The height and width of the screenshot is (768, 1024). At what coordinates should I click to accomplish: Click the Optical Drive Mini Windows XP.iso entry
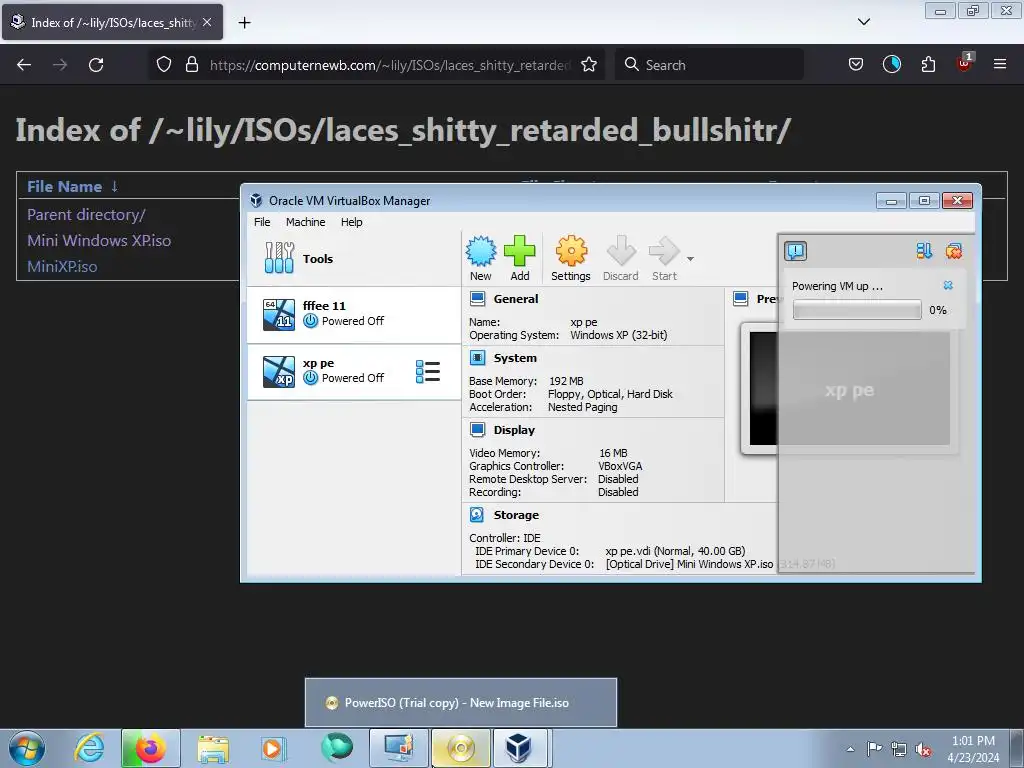(689, 564)
